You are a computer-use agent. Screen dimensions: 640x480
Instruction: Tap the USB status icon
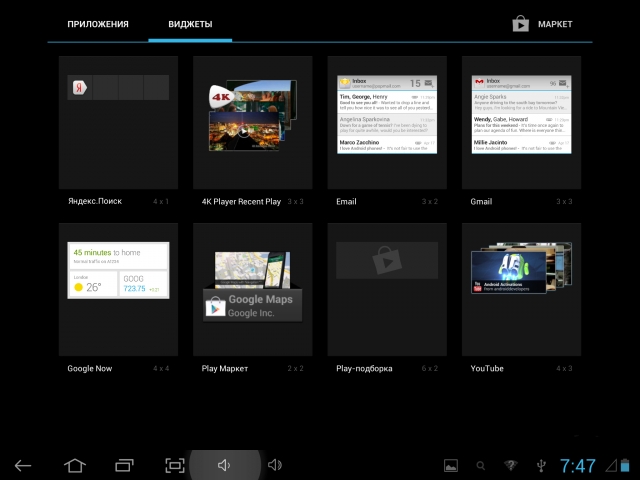pyautogui.click(x=540, y=465)
